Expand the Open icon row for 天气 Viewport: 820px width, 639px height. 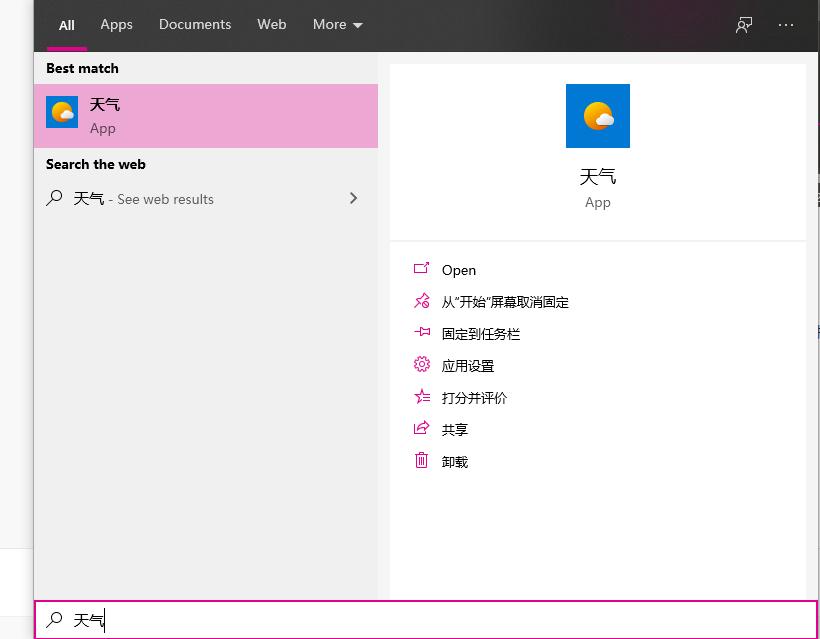point(421,269)
